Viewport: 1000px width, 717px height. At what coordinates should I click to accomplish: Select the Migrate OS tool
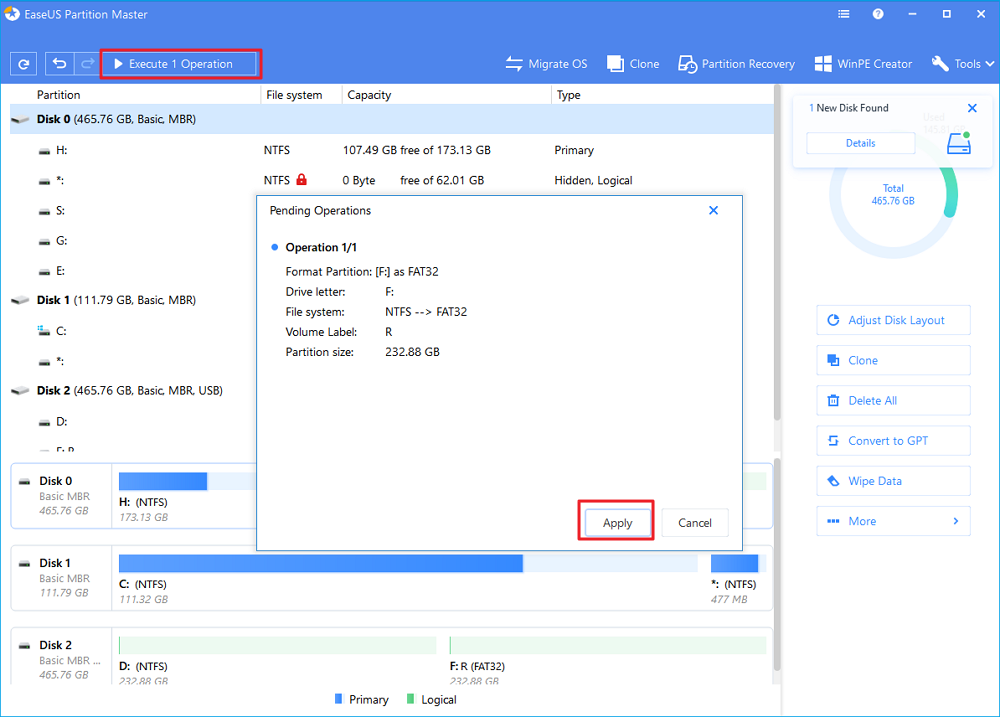[546, 63]
